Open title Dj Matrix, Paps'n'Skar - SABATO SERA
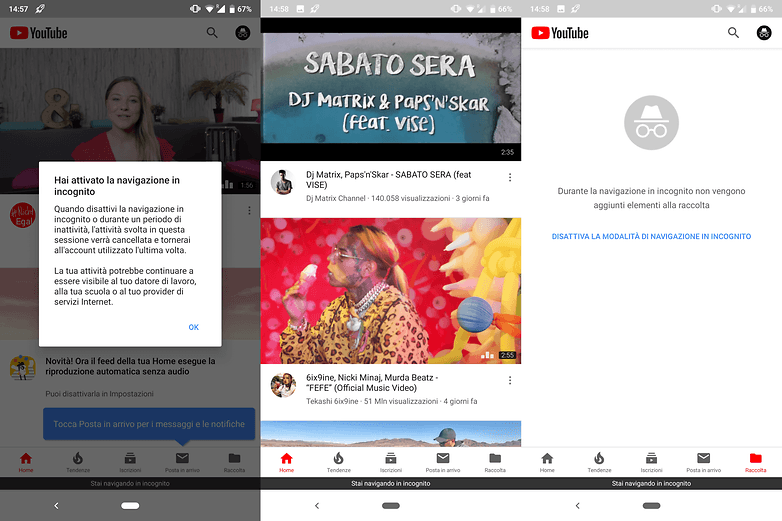 (389, 179)
